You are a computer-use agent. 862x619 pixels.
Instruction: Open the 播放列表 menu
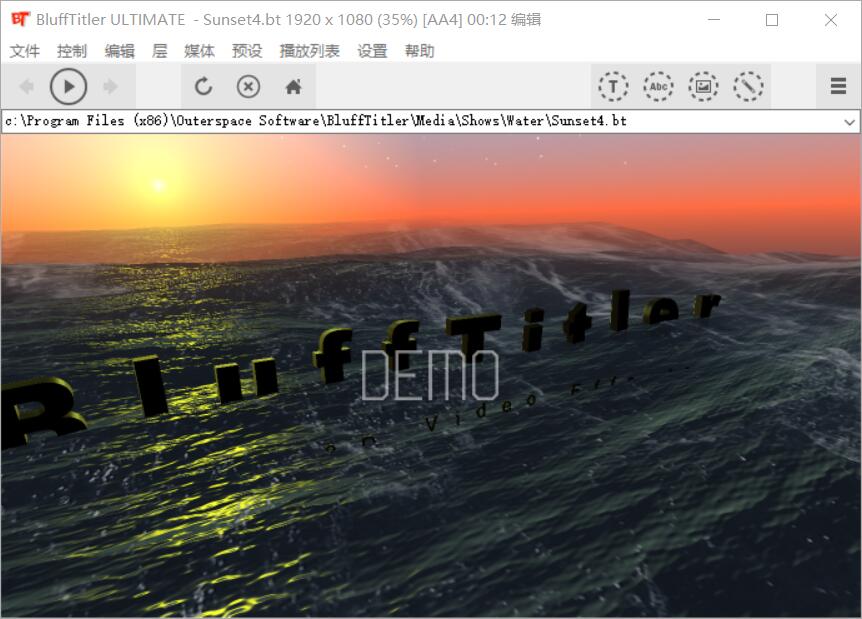click(310, 51)
